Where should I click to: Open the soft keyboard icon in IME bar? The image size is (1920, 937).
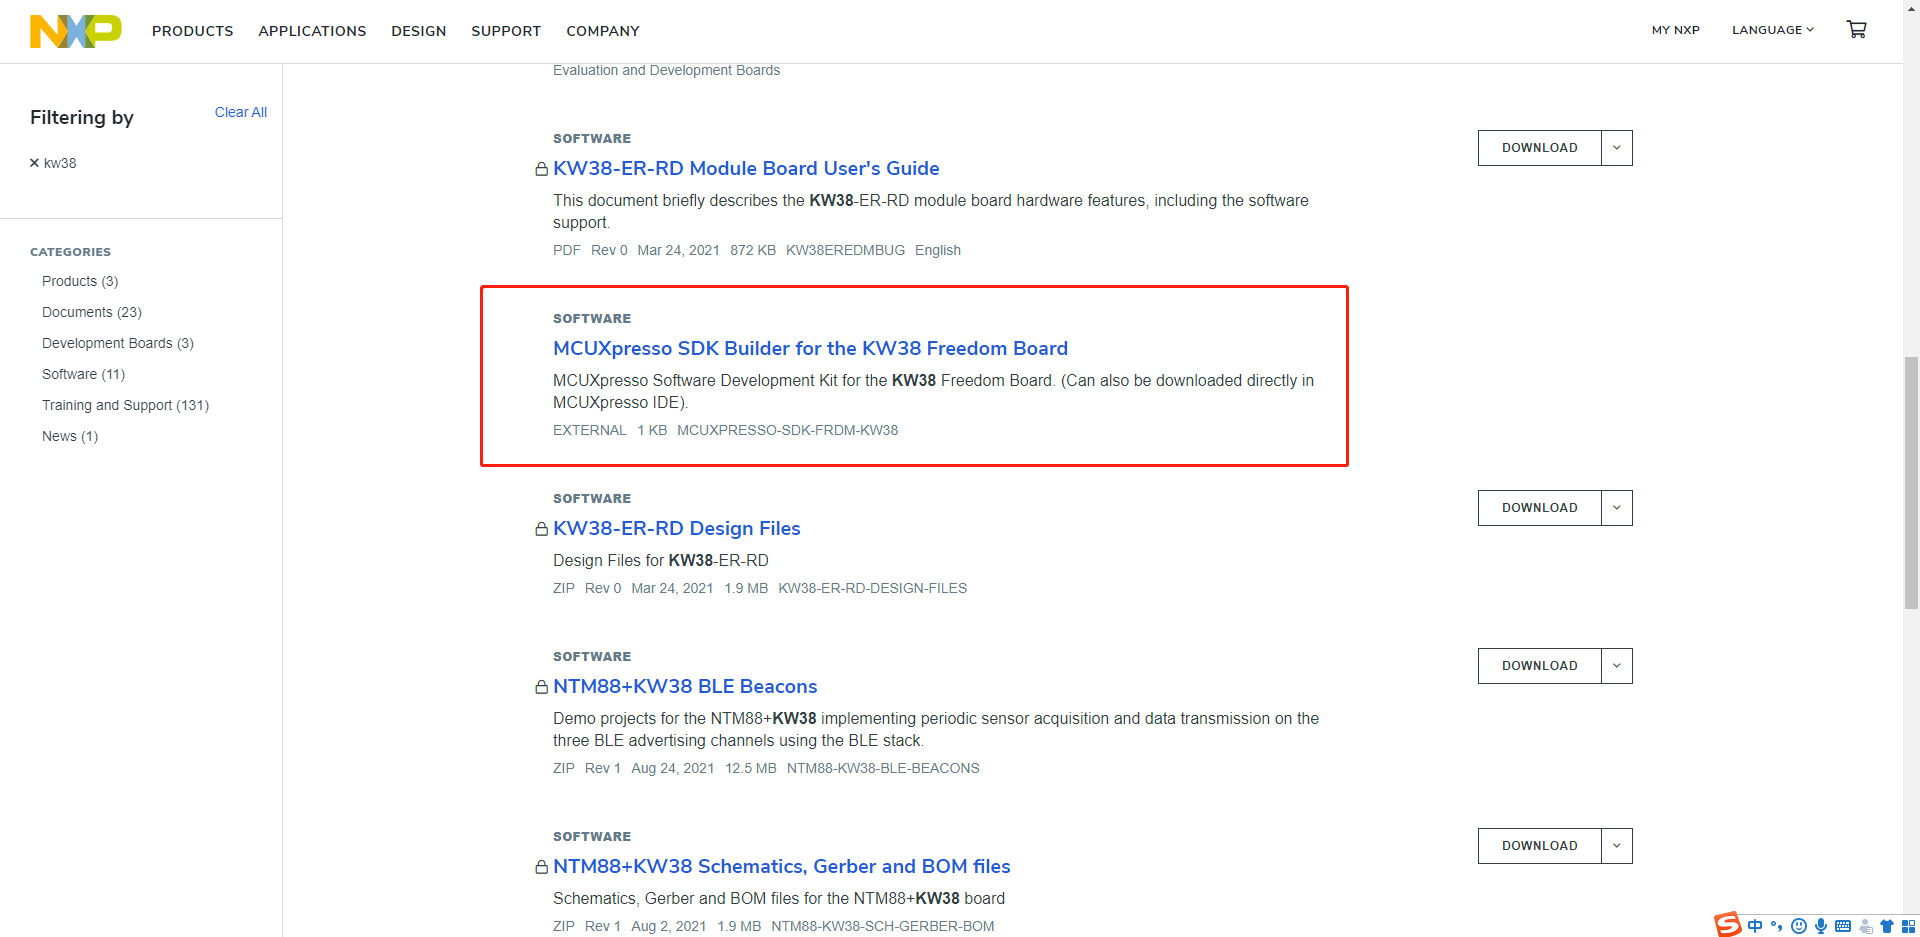click(x=1843, y=926)
